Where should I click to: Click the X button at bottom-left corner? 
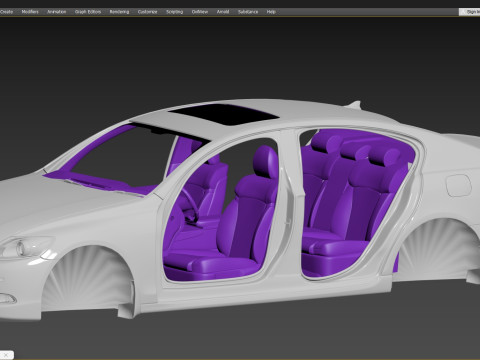pyautogui.click(x=7, y=355)
